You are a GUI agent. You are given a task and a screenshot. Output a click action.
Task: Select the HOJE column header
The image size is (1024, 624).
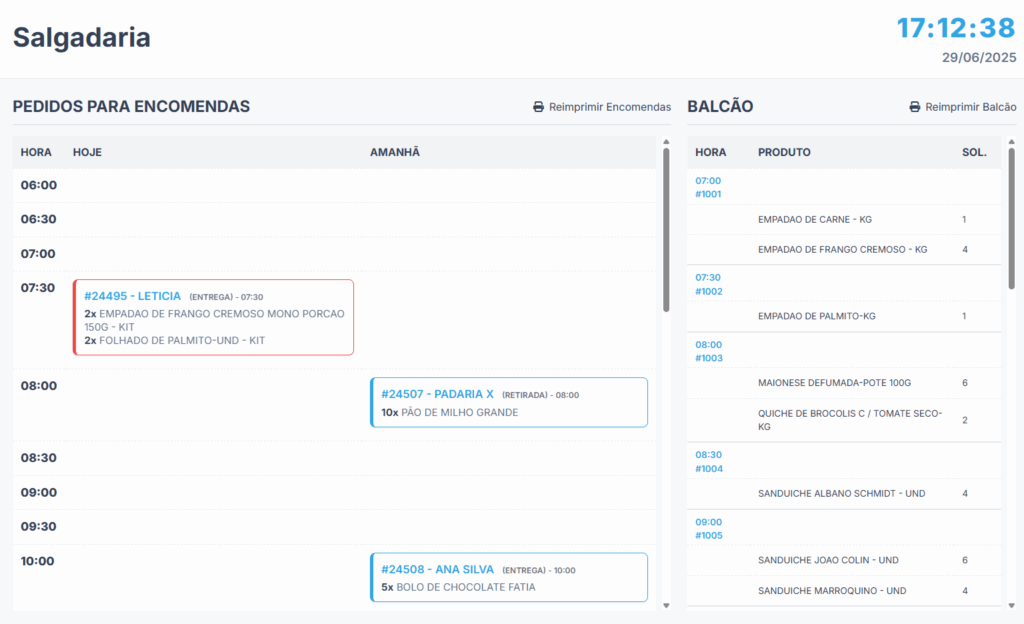point(87,152)
